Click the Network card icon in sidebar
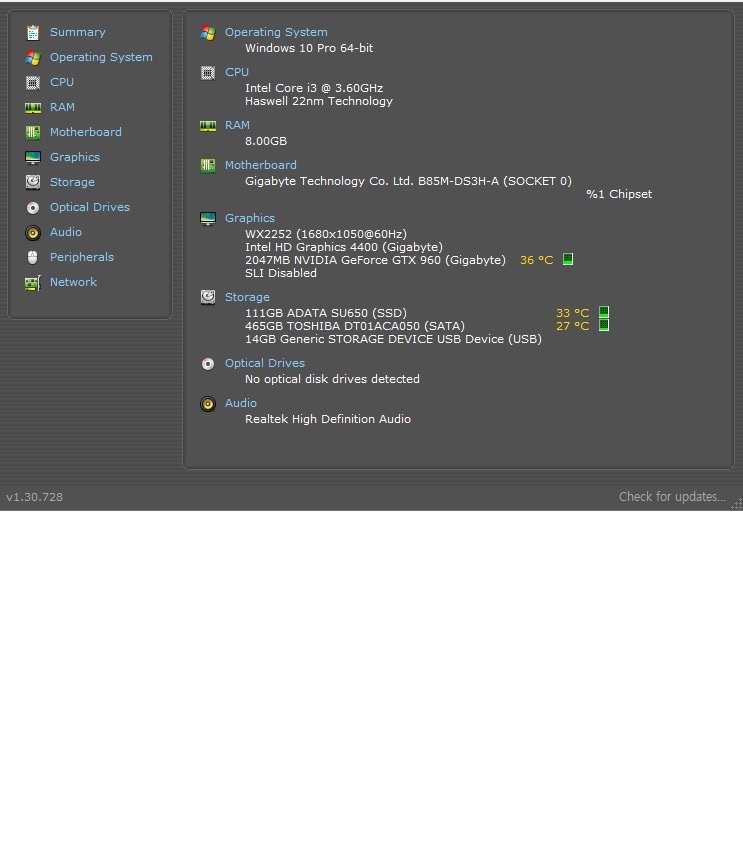The height and width of the screenshot is (860, 743). [x=33, y=283]
